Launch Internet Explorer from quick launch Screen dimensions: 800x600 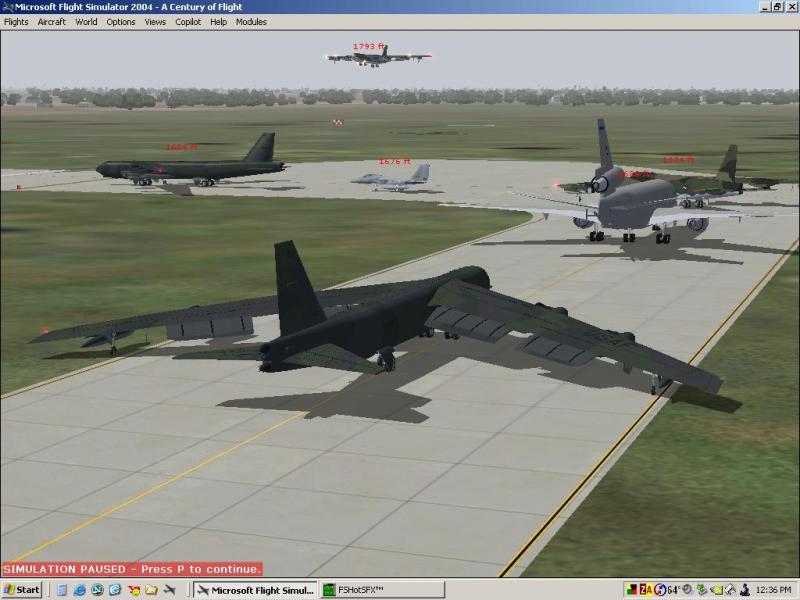80,590
